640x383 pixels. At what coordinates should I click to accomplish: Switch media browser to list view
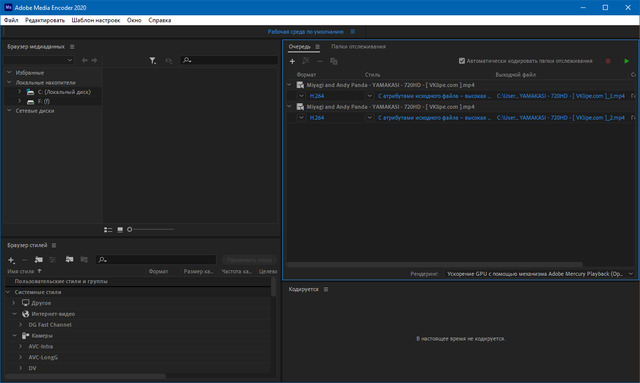click(108, 230)
